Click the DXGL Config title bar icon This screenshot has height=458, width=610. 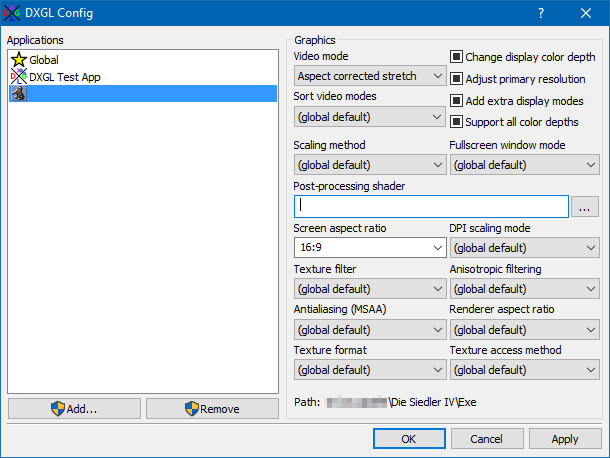coord(12,13)
